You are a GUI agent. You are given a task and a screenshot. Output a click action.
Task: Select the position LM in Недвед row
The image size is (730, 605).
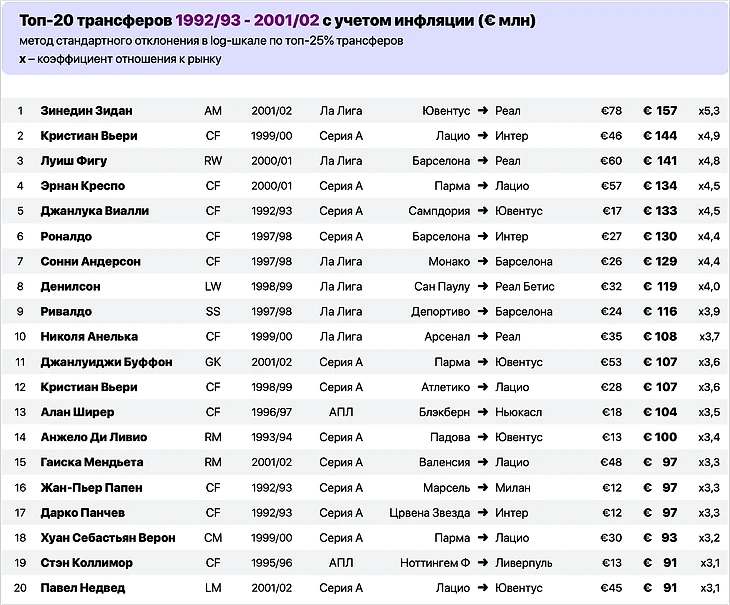pyautogui.click(x=213, y=588)
